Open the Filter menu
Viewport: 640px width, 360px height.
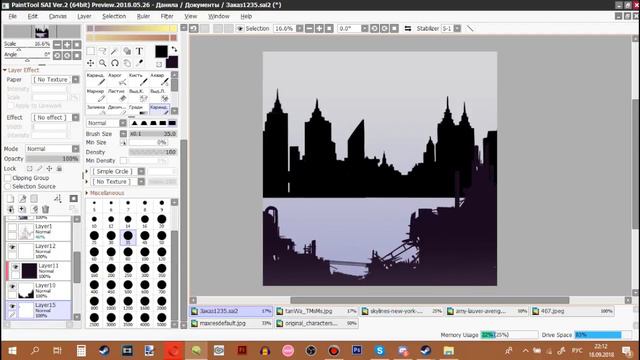pos(167,16)
